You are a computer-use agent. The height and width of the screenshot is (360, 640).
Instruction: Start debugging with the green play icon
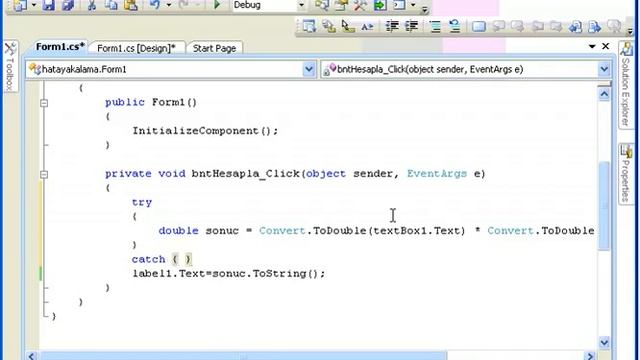click(217, 5)
